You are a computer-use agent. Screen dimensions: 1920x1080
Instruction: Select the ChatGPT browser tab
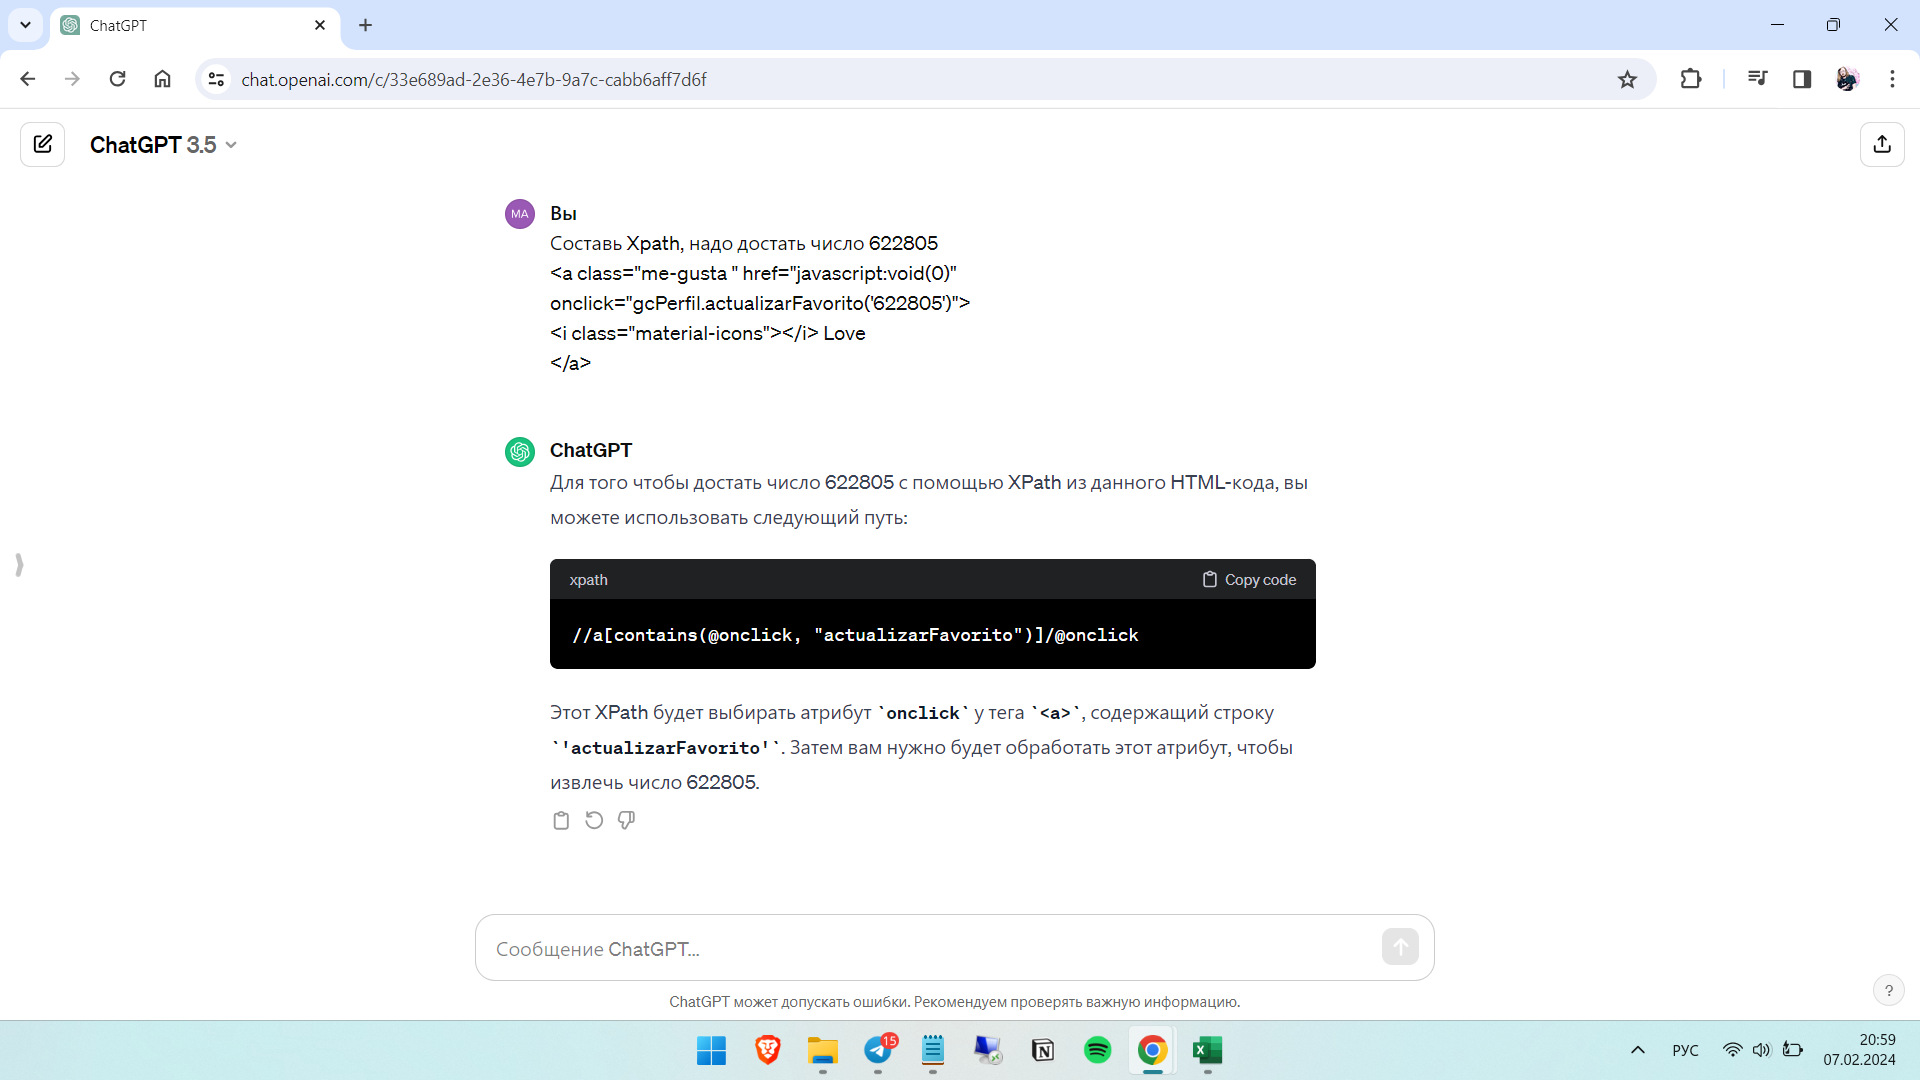[194, 26]
